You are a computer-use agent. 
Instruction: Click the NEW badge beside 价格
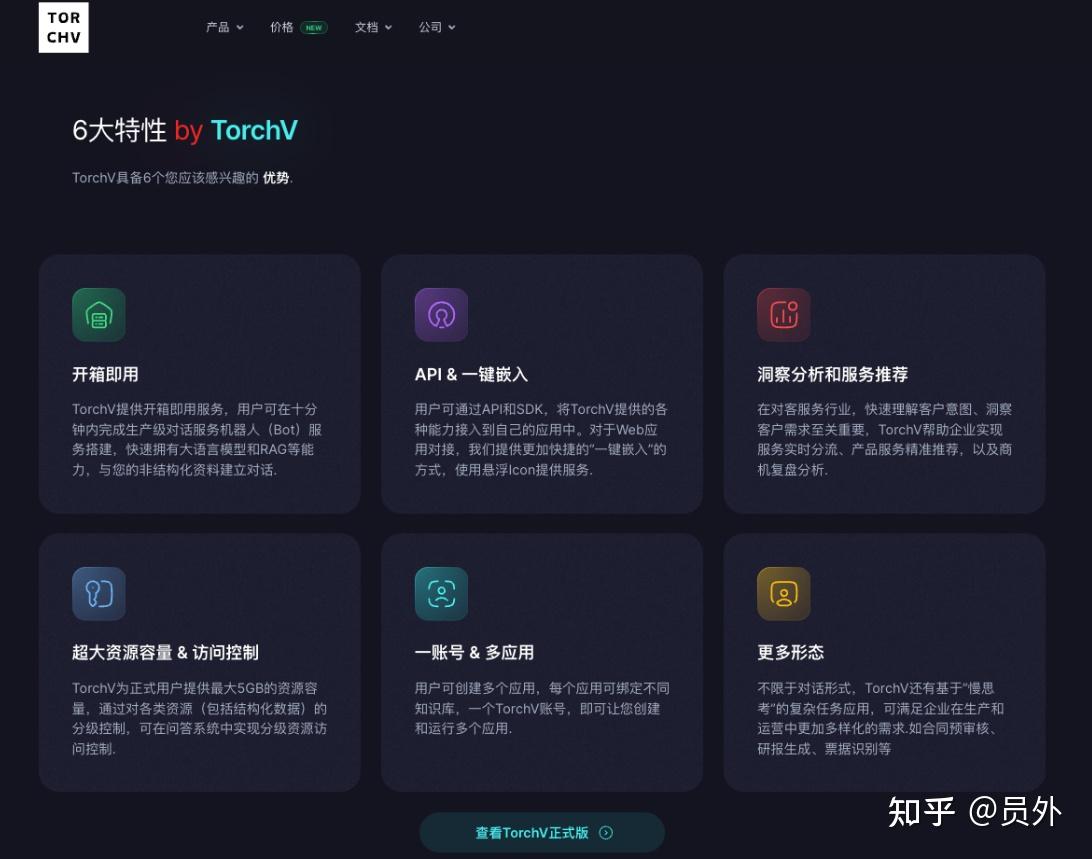313,28
